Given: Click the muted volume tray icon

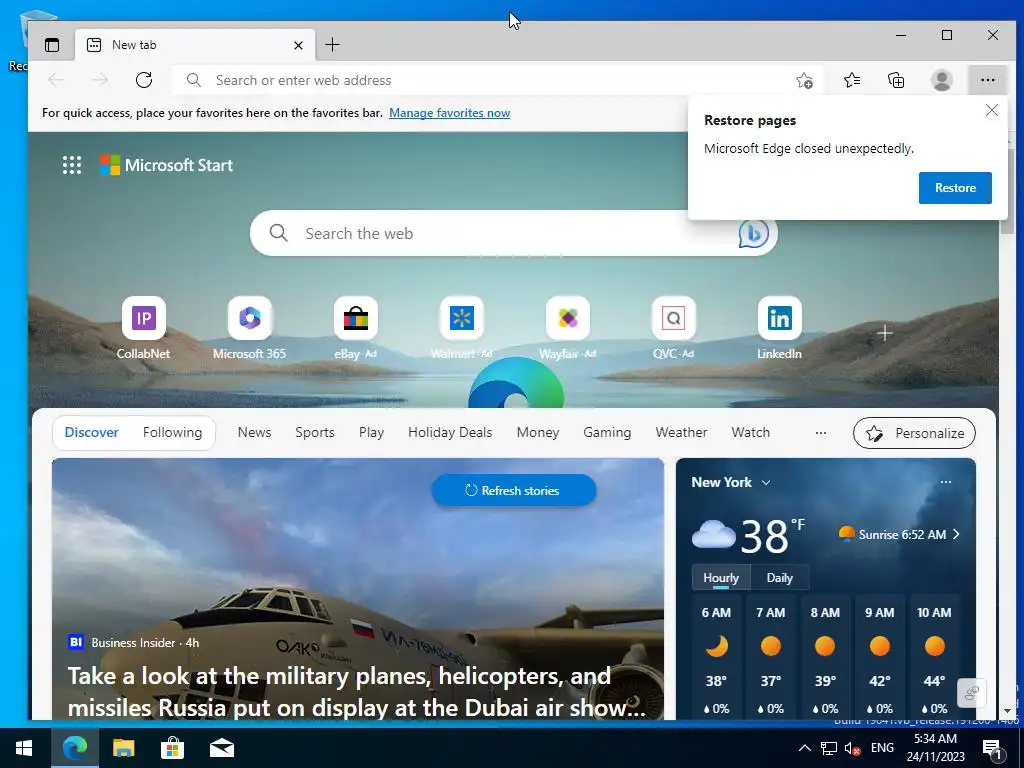Looking at the screenshot, I should point(852,748).
